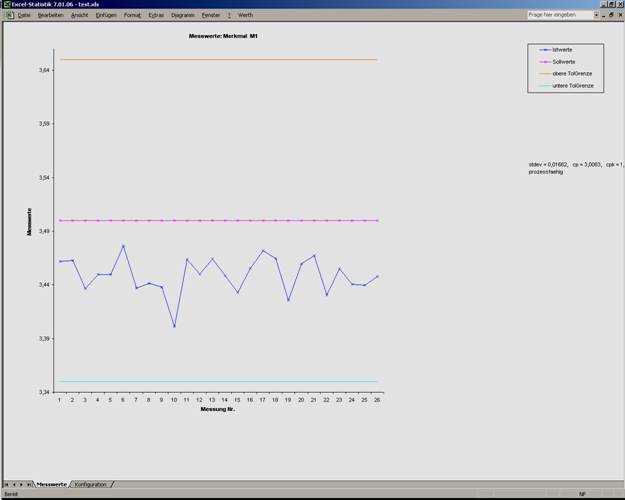
Task: Click the Sollwerte legend marker
Action: (544, 62)
